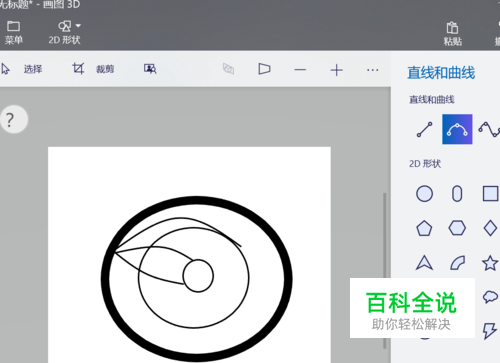Toggle the flag-shaped view icon
Screen dimensions: 500x363
click(264, 69)
